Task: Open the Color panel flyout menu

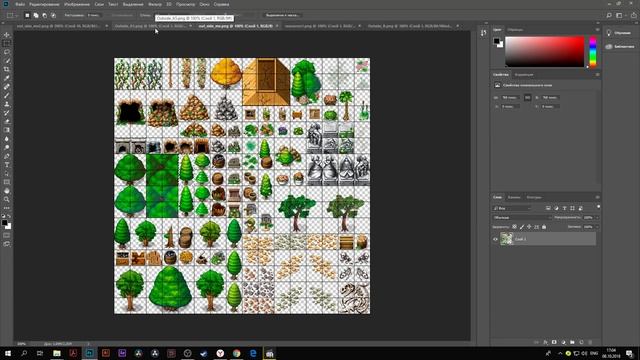Action: click(597, 29)
